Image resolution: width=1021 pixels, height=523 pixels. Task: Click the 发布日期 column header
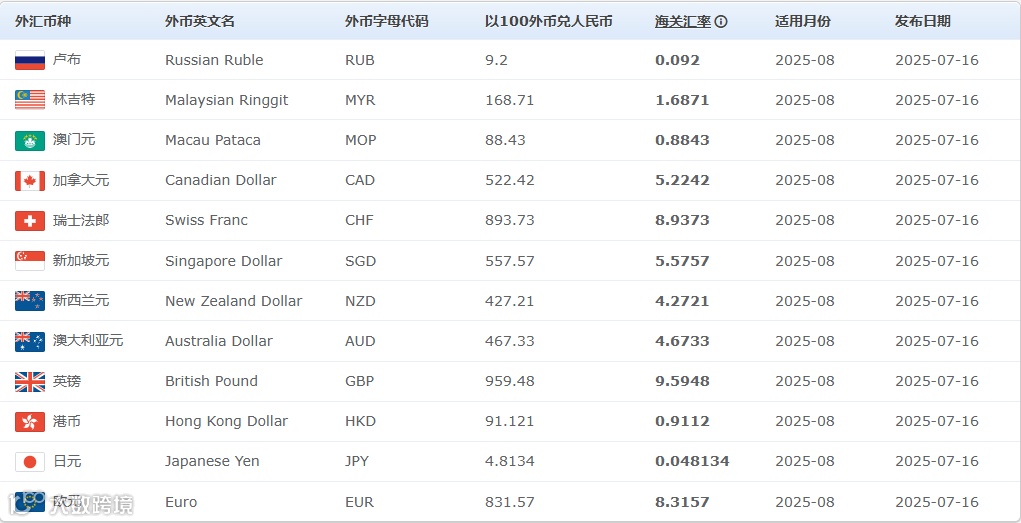[x=923, y=21]
